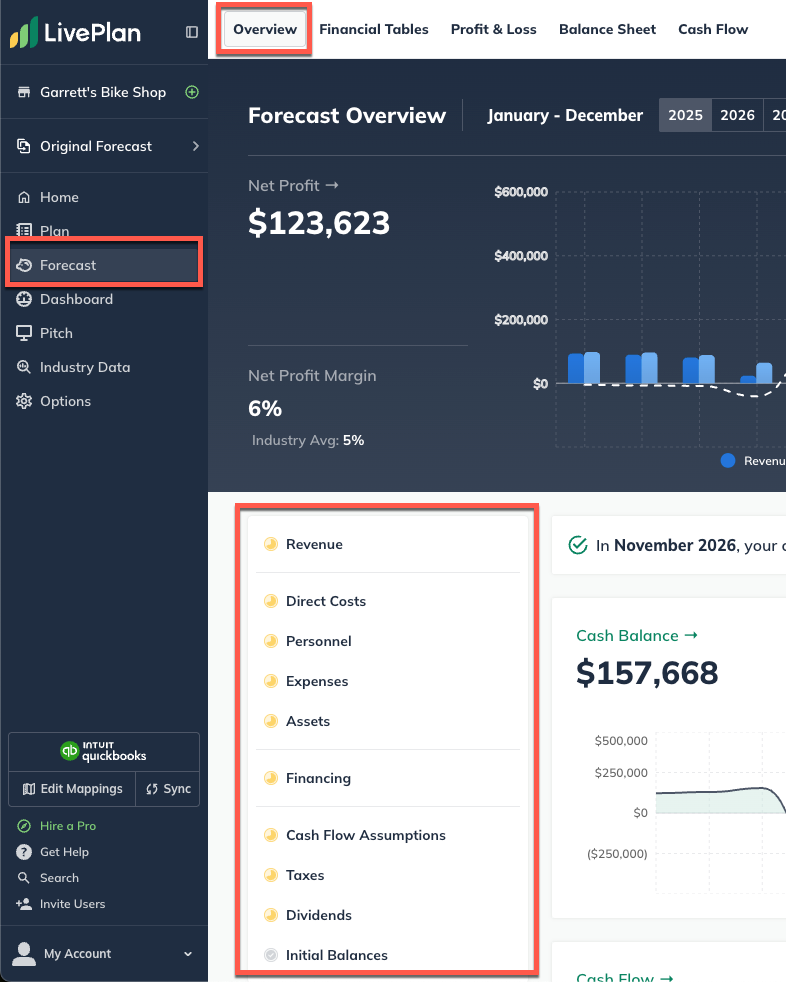Open the Options gear item
Image resolution: width=786 pixels, height=982 pixels.
[x=65, y=401]
